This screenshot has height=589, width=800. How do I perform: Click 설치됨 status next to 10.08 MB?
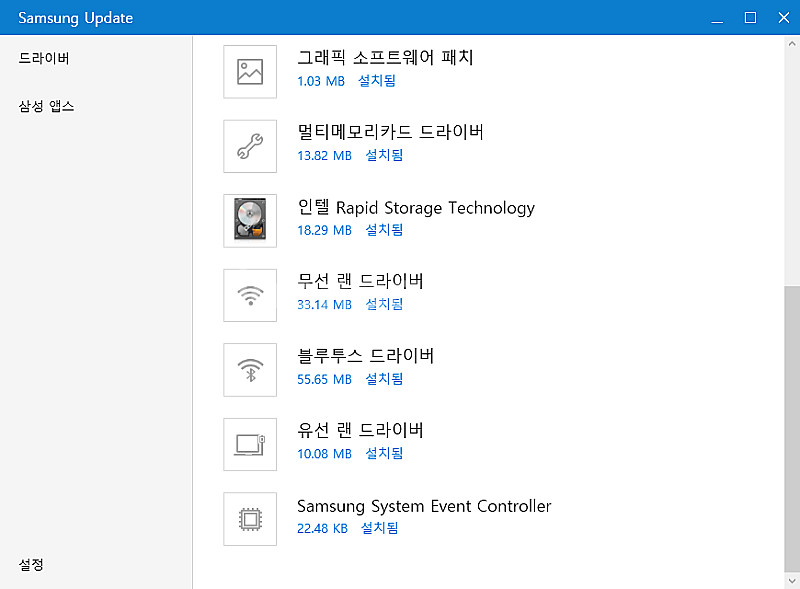(x=385, y=453)
